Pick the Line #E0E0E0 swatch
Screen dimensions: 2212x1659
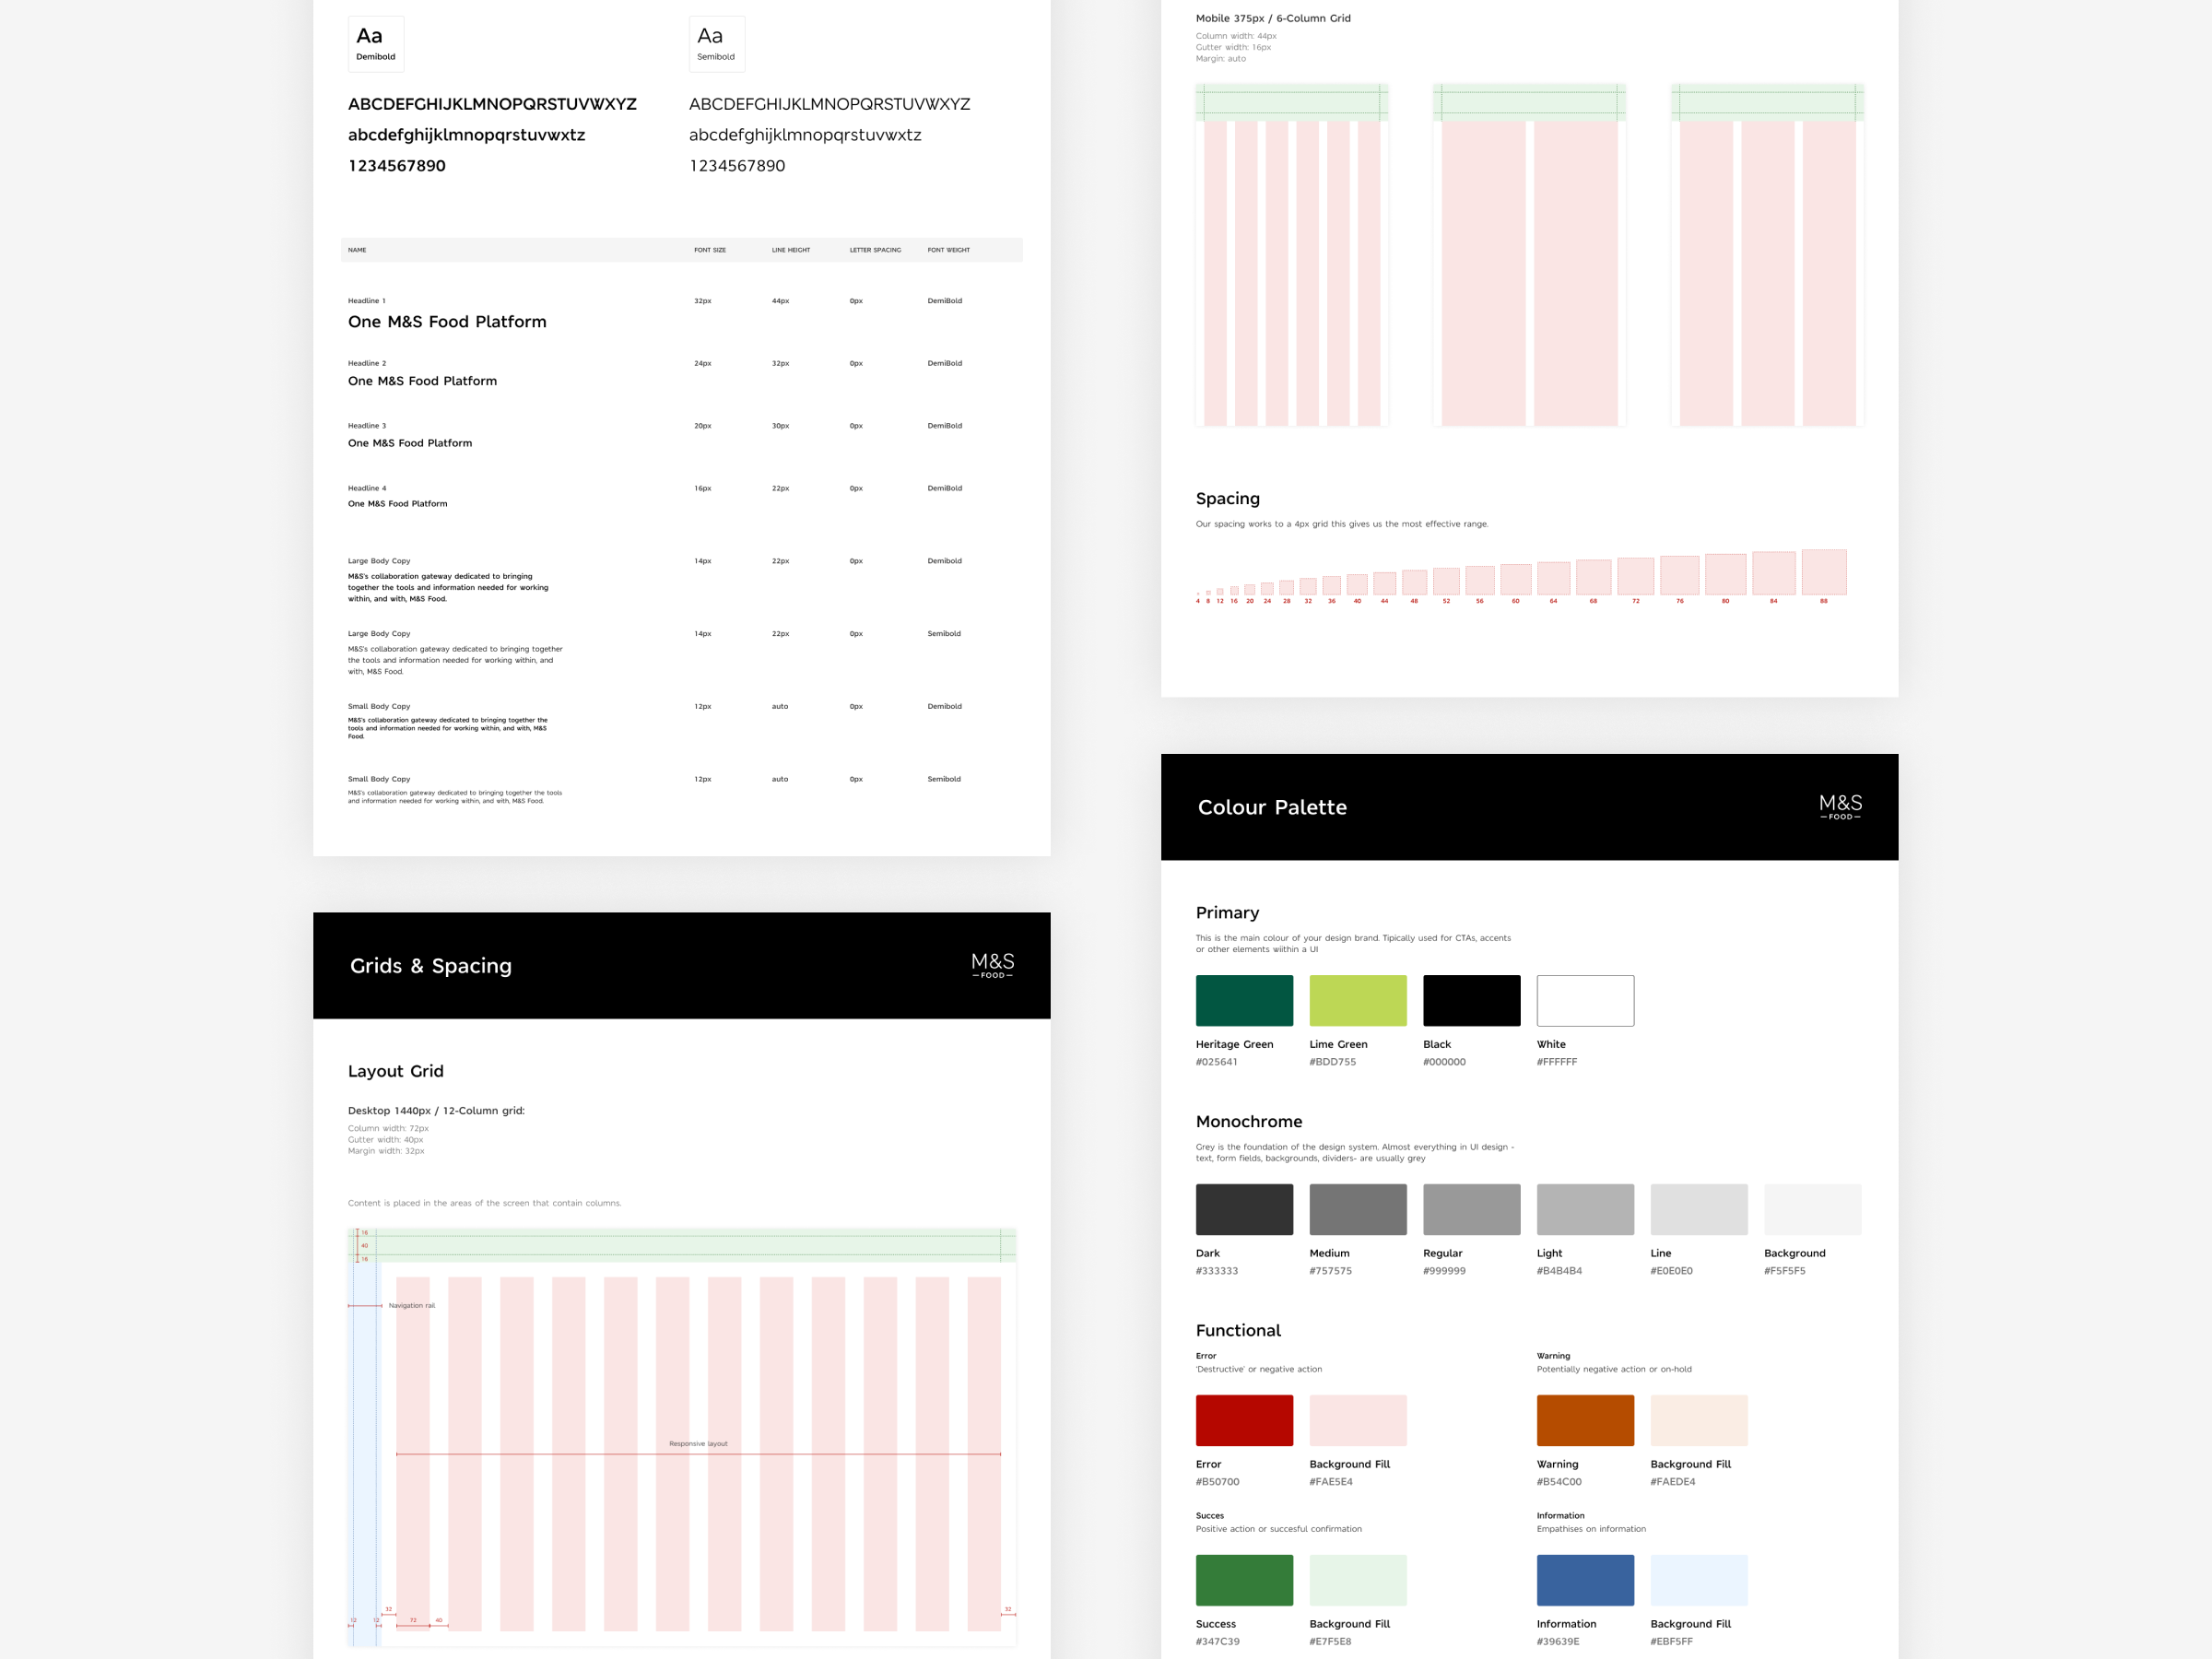1699,1209
